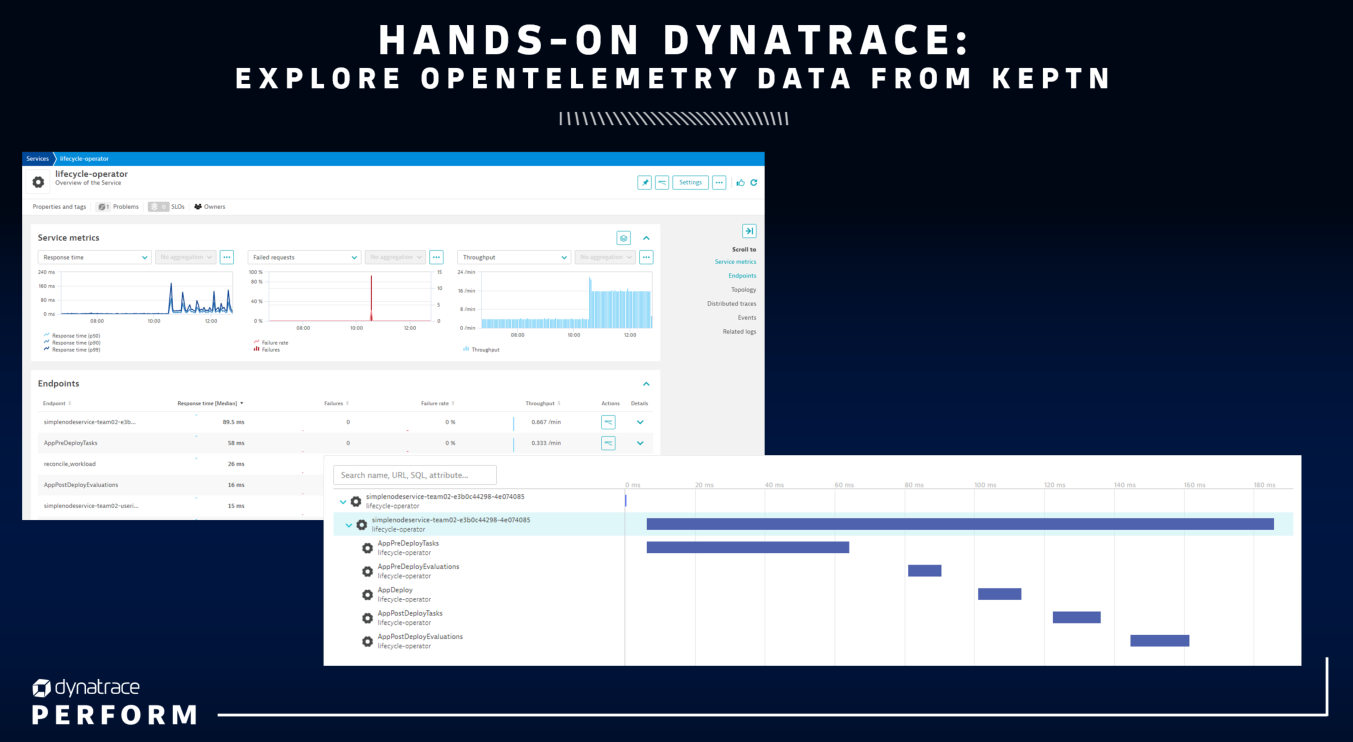The width and height of the screenshot is (1353, 742).
Task: Click the filter icon beside Settings
Action: (662, 182)
